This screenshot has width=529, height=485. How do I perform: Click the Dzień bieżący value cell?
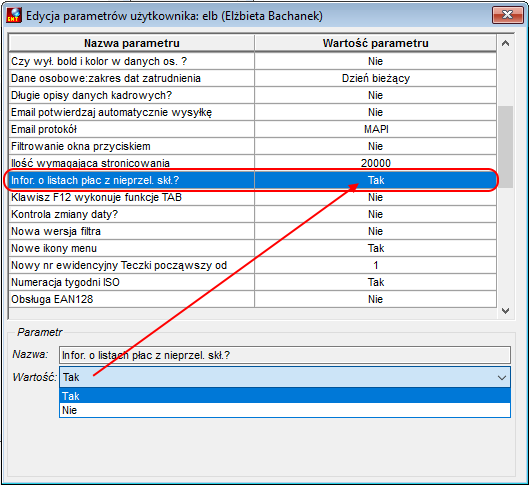[x=375, y=78]
